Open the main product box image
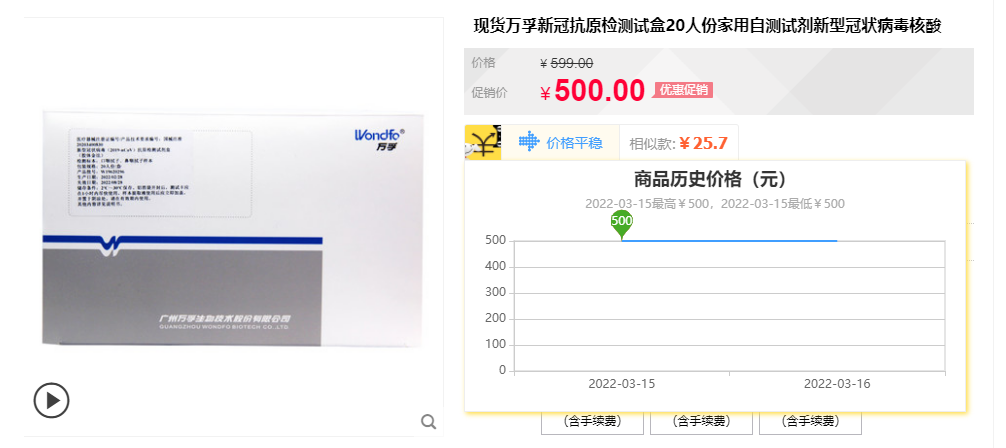 234,228
